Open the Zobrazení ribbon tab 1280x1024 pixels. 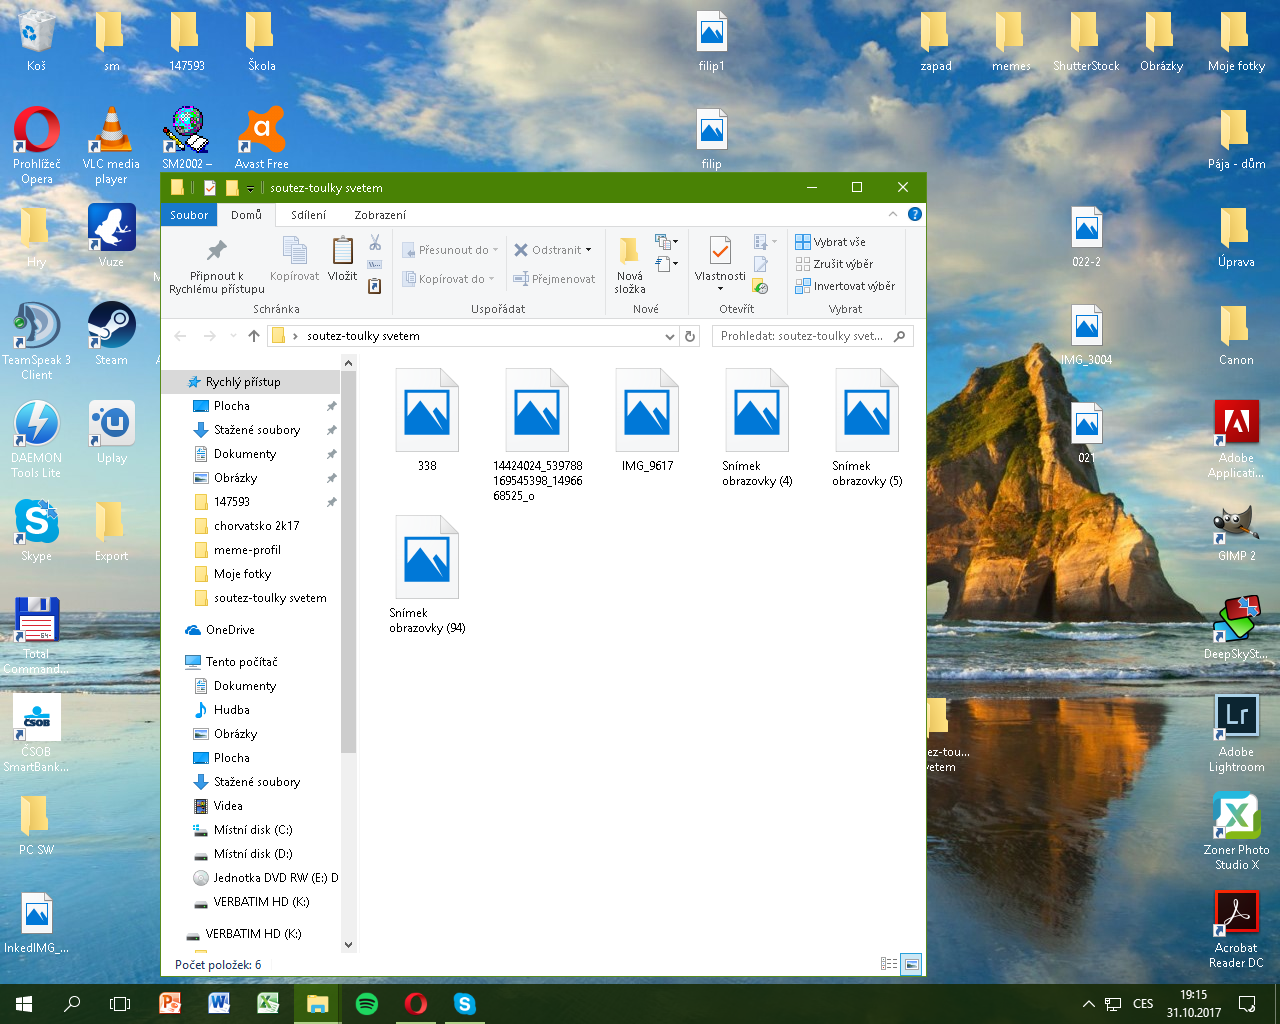pos(380,215)
